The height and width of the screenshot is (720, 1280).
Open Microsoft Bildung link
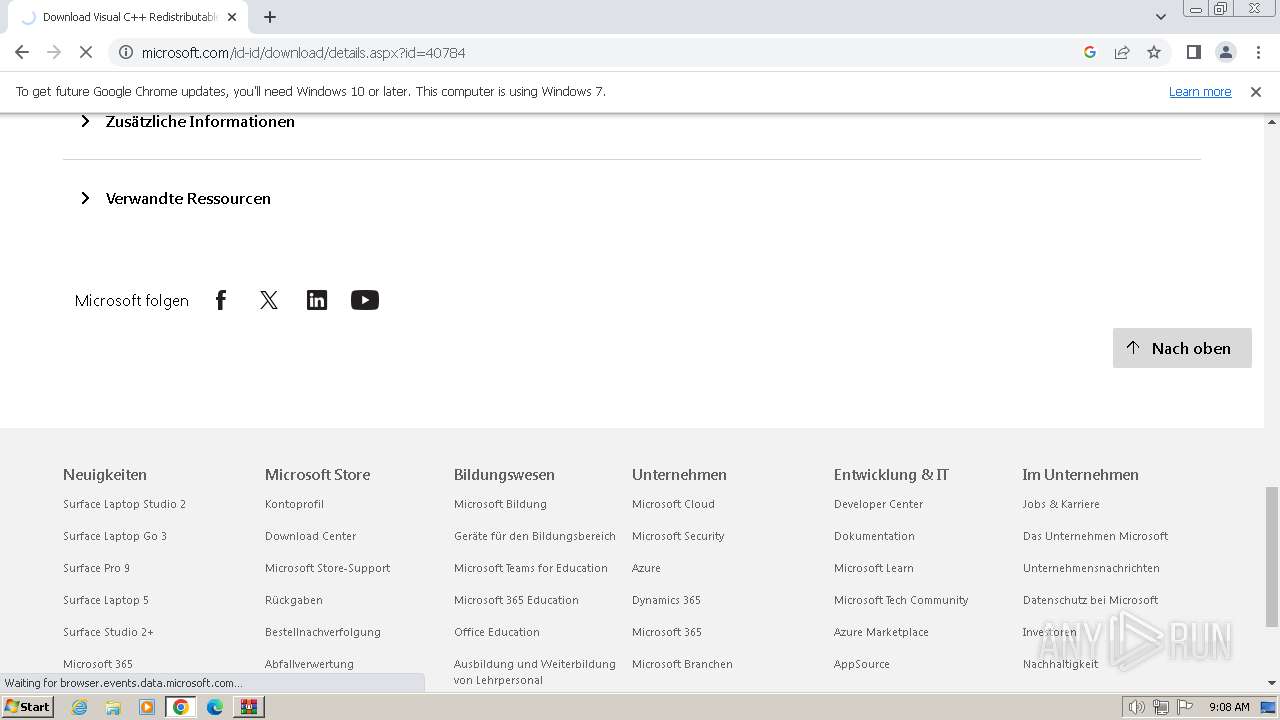point(500,504)
